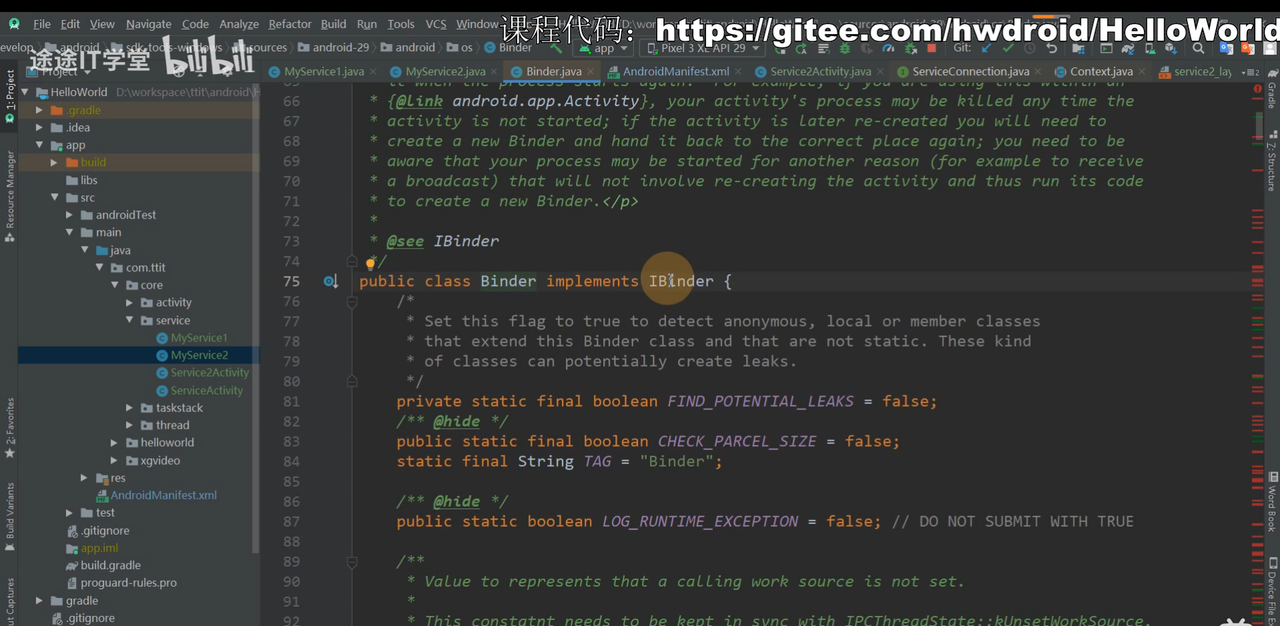Switch to Context.java tab
Screen dimensions: 1280x626
click(x=1101, y=71)
